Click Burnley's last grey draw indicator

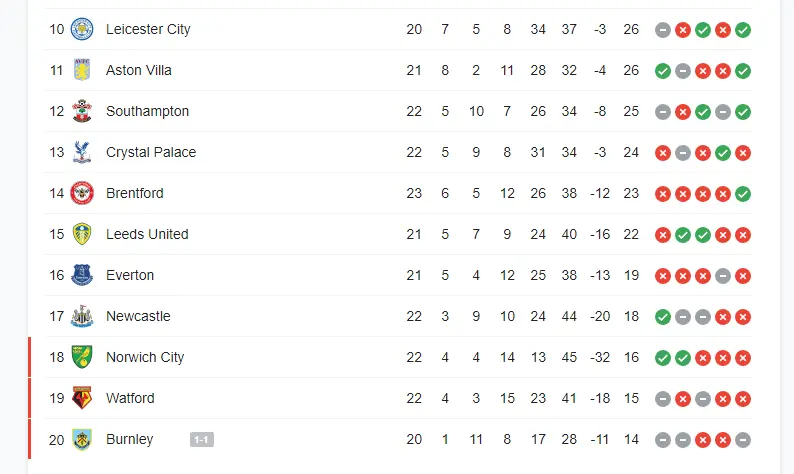tap(743, 440)
